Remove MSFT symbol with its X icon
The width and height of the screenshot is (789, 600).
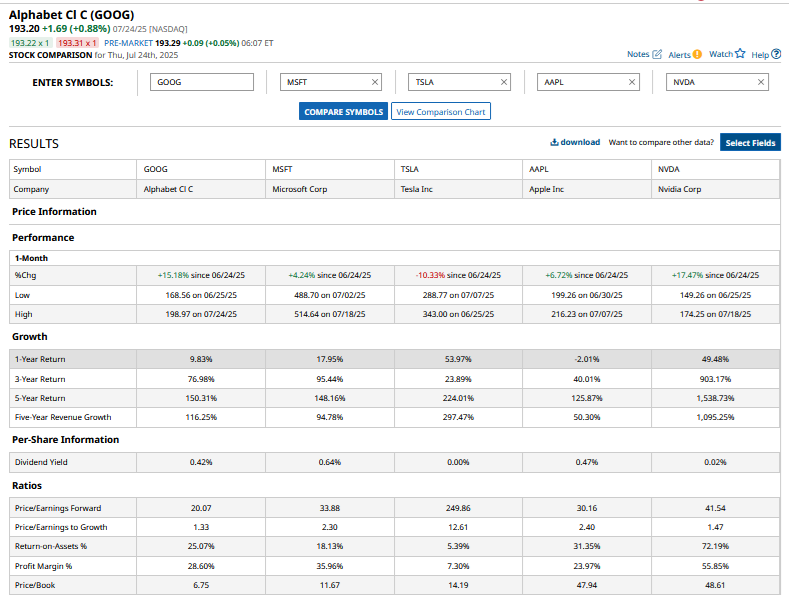coord(375,82)
